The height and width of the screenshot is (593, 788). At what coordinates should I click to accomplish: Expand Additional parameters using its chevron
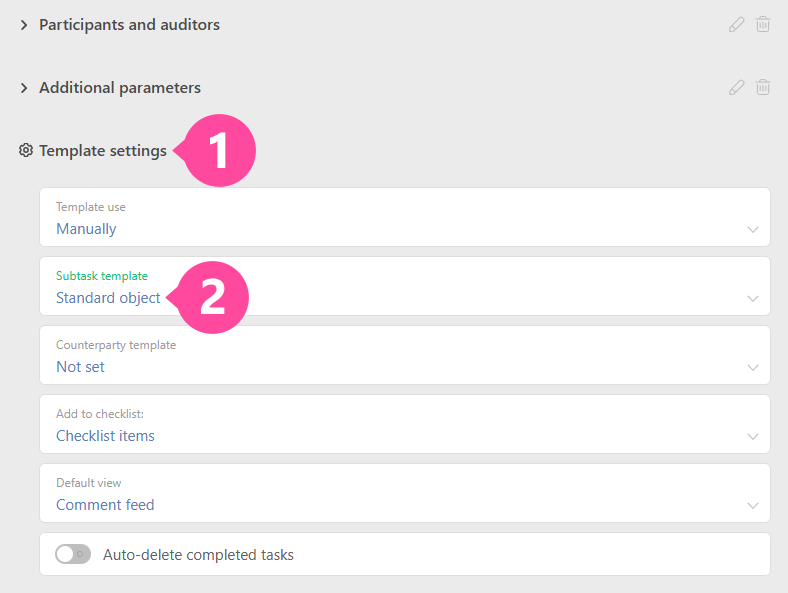(24, 88)
